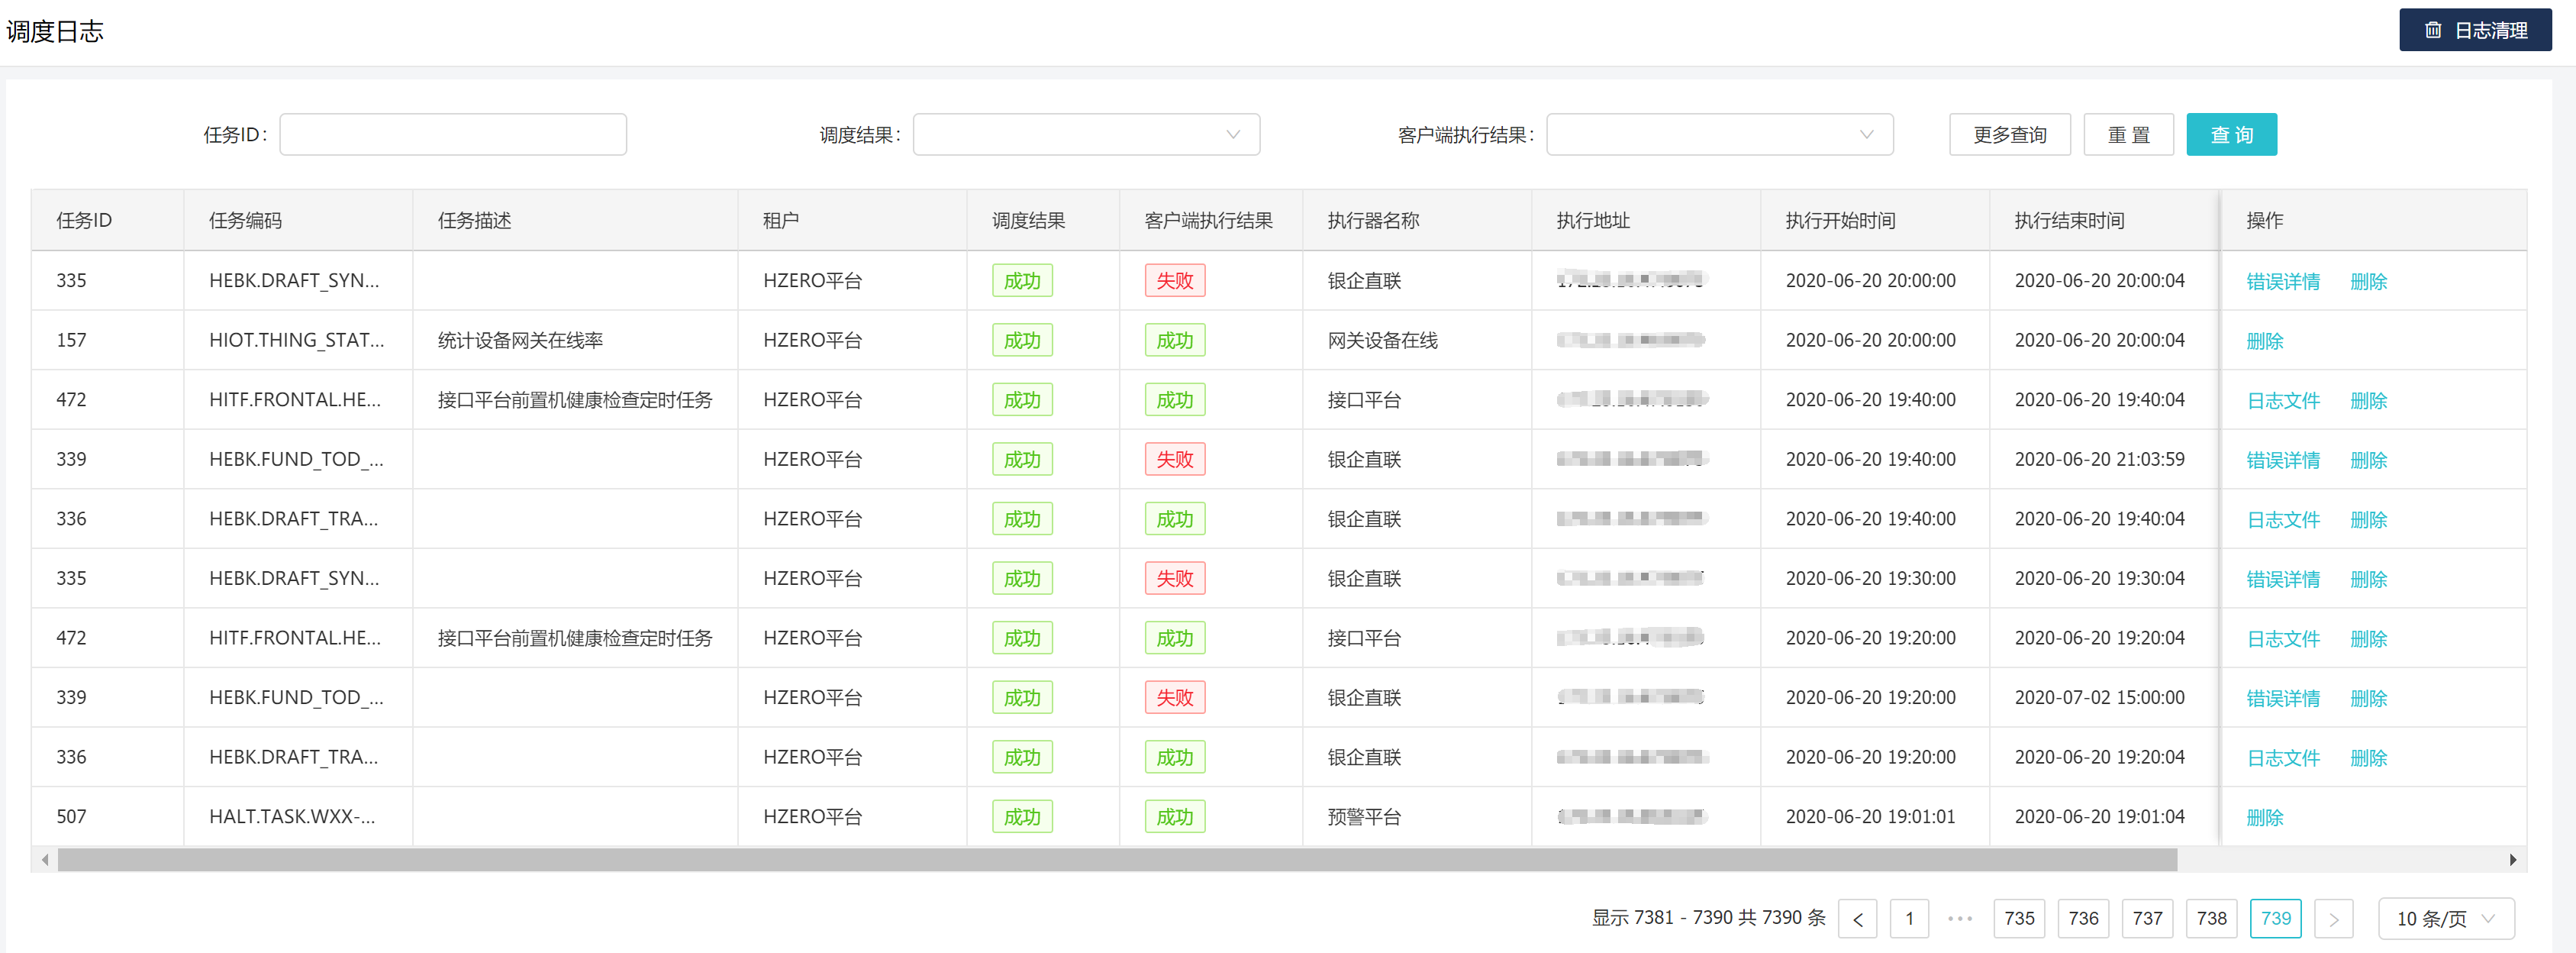Click the 重置 button
2576x953 pixels.
point(2128,135)
